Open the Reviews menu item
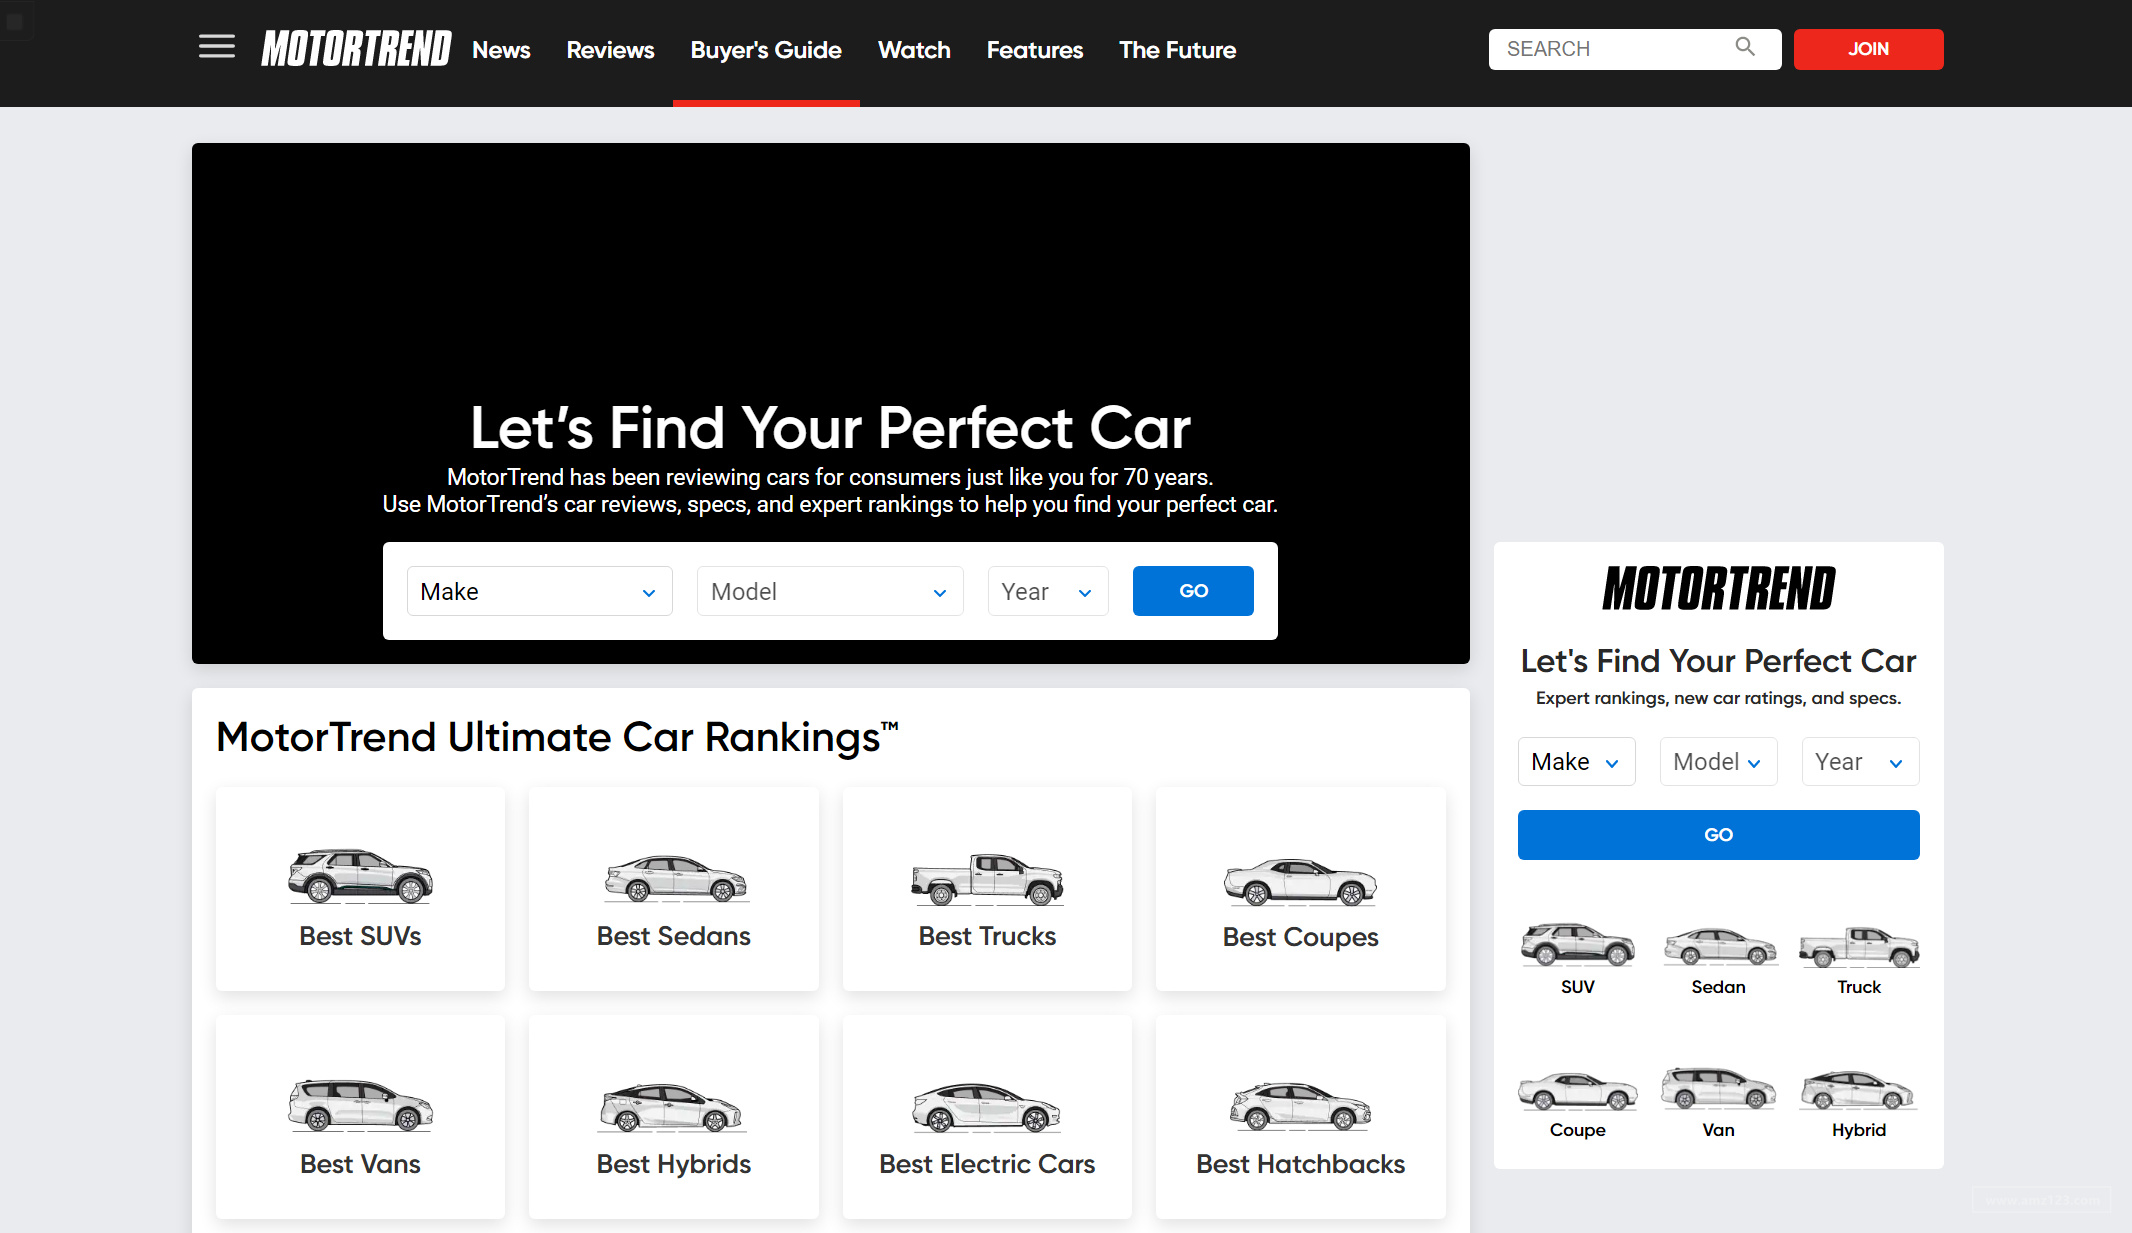 click(x=610, y=50)
